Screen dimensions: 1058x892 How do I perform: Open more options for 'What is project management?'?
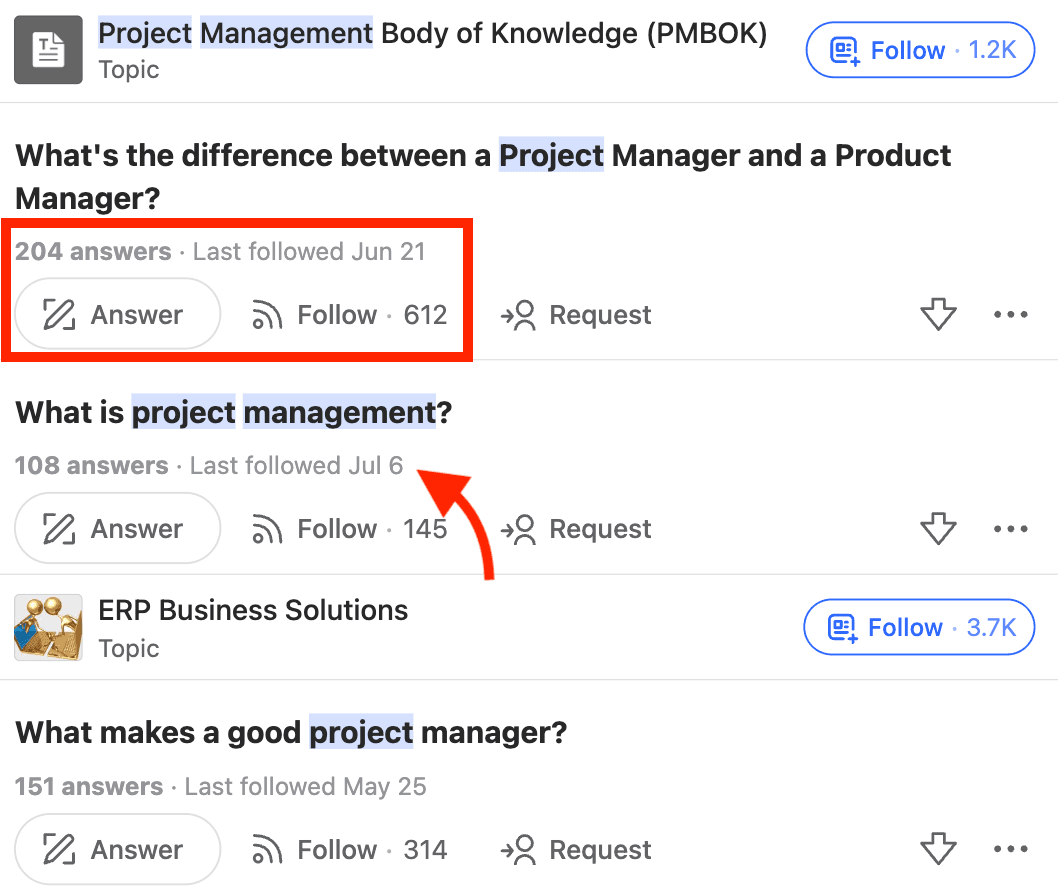point(1011,529)
